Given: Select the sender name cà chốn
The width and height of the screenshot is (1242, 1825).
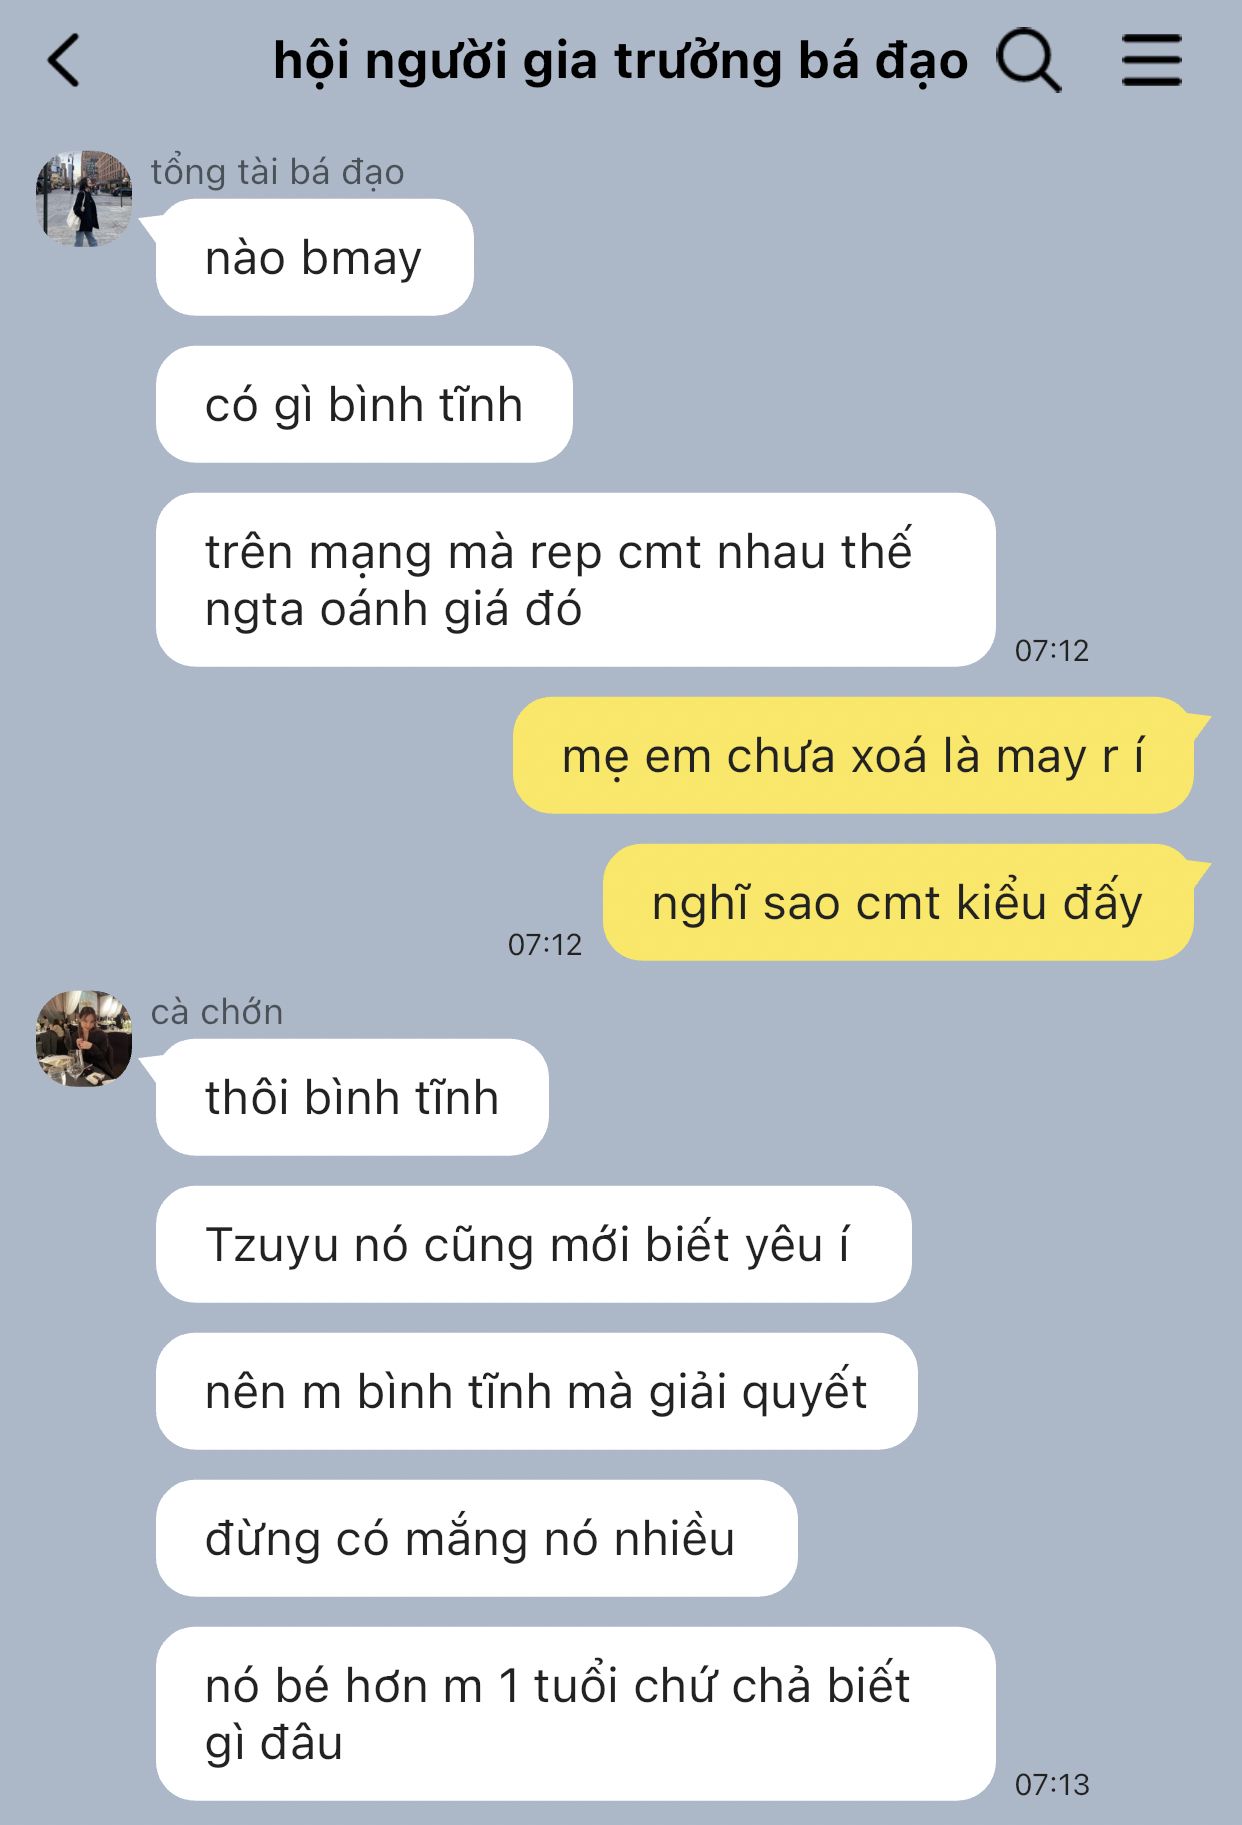Looking at the screenshot, I should click(217, 1012).
